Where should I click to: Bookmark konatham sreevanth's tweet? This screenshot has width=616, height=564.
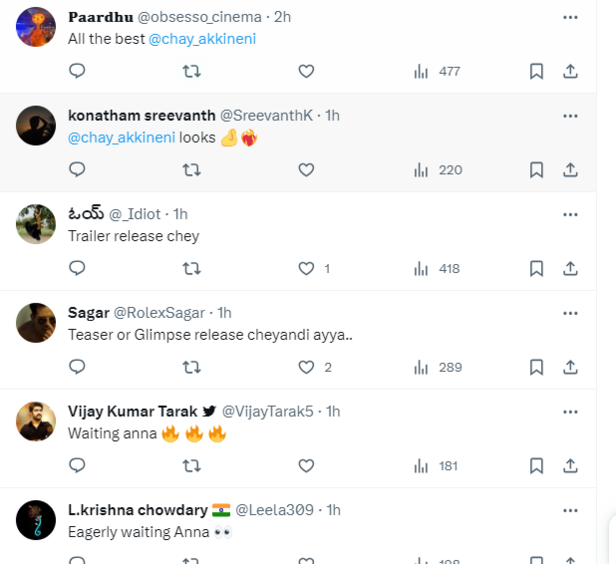pyautogui.click(x=536, y=170)
